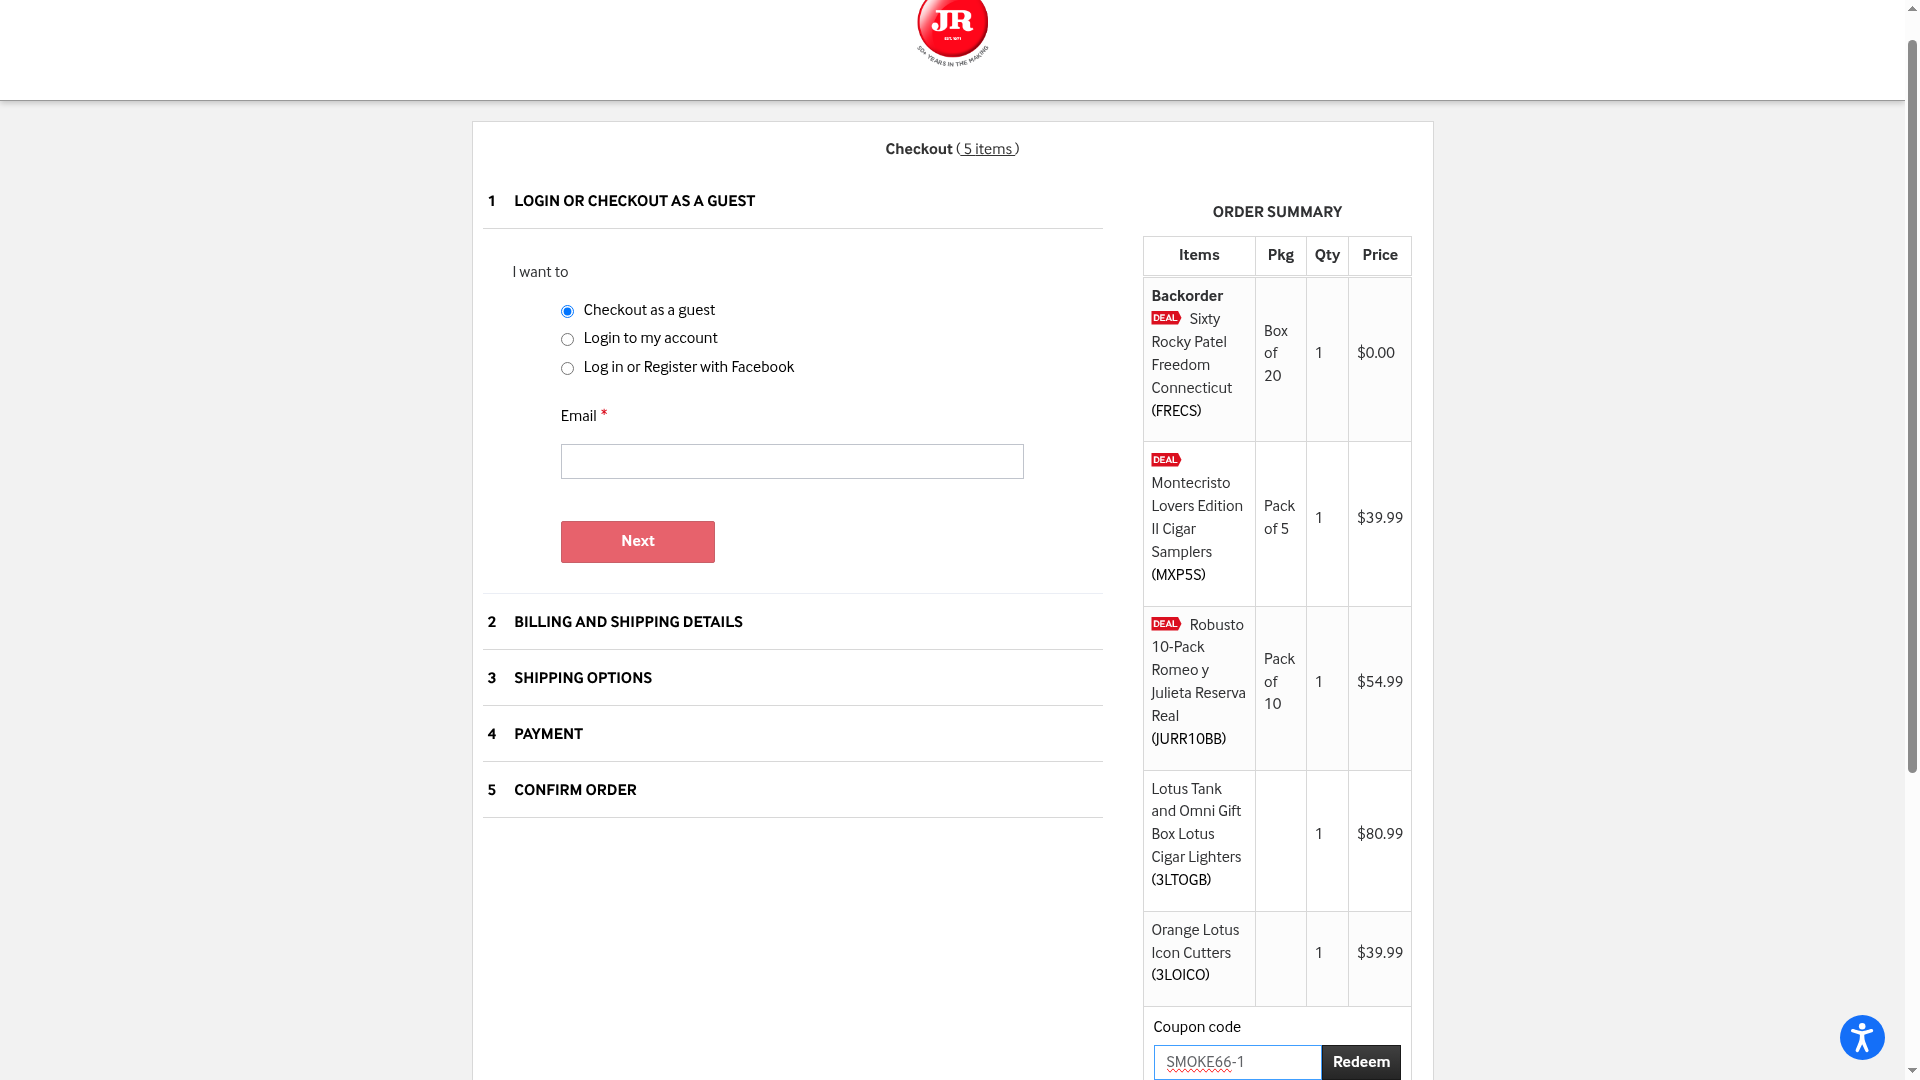Viewport: 1920px width, 1080px height.
Task: Select Checkout as a guest option
Action: click(x=567, y=312)
